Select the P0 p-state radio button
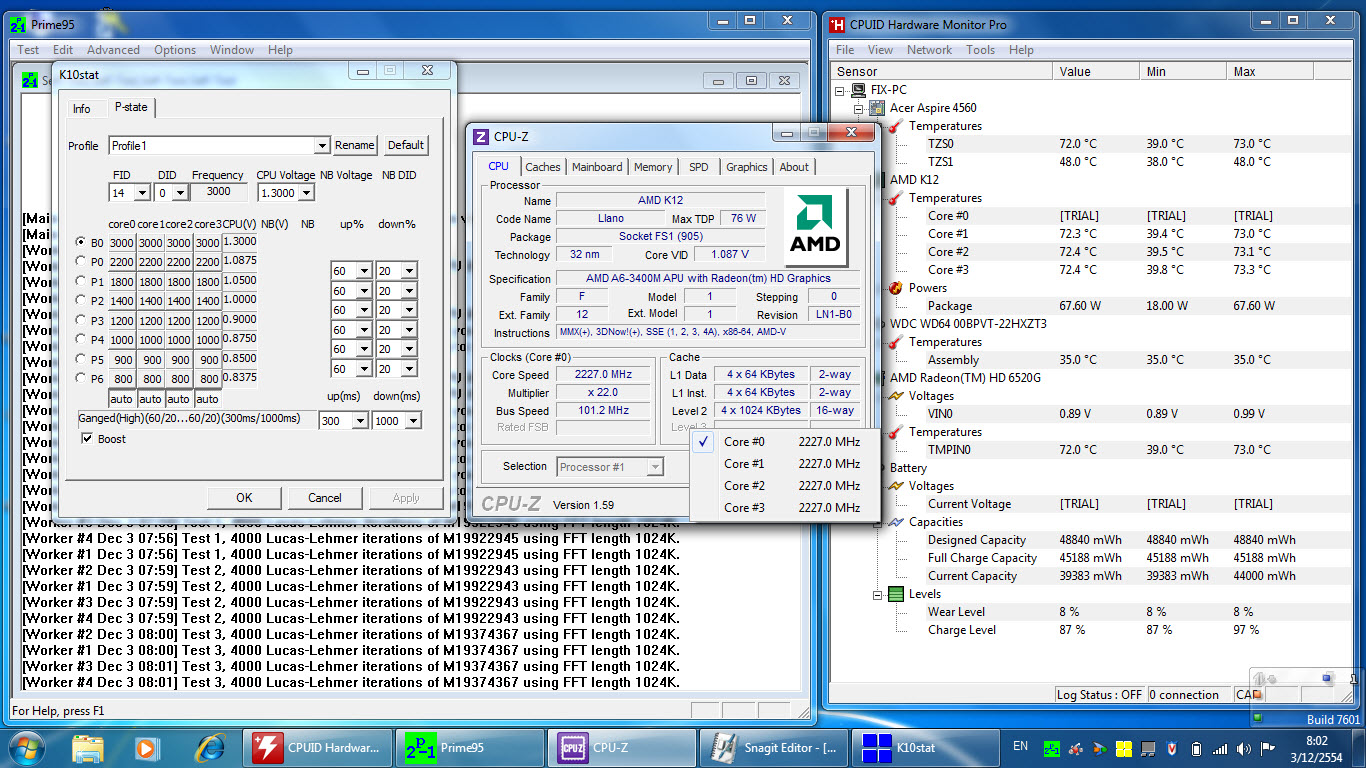Screen dimensions: 1366x768 pyautogui.click(x=81, y=261)
